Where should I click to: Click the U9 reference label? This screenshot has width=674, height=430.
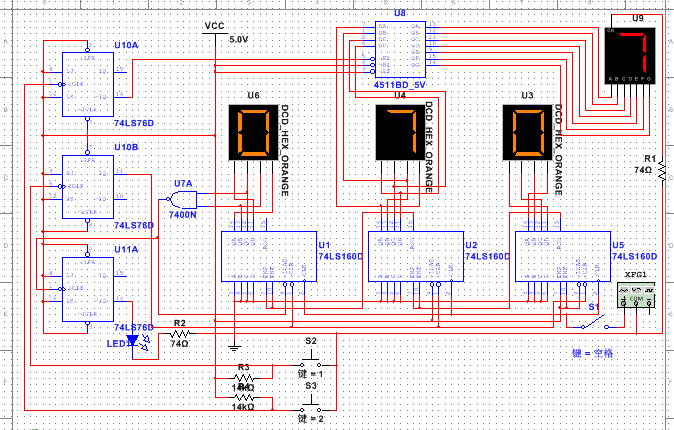click(x=638, y=18)
